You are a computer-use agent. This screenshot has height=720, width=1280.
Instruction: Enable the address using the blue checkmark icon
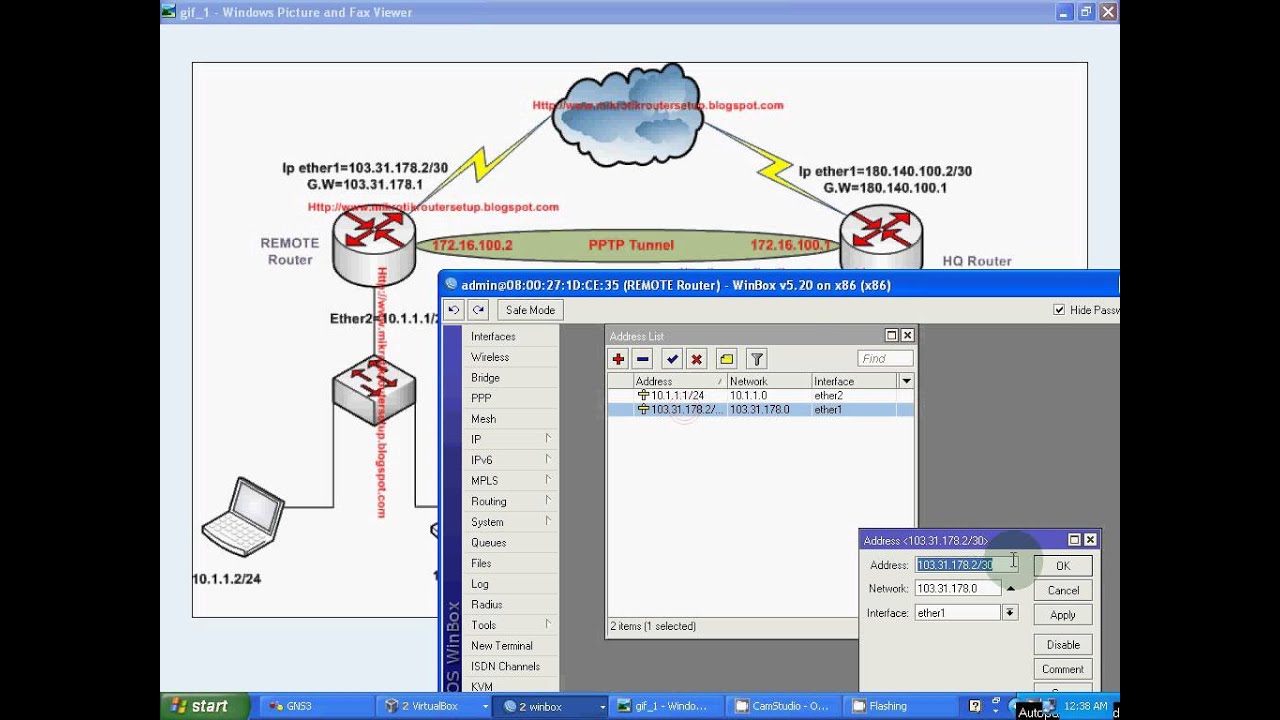click(x=672, y=359)
